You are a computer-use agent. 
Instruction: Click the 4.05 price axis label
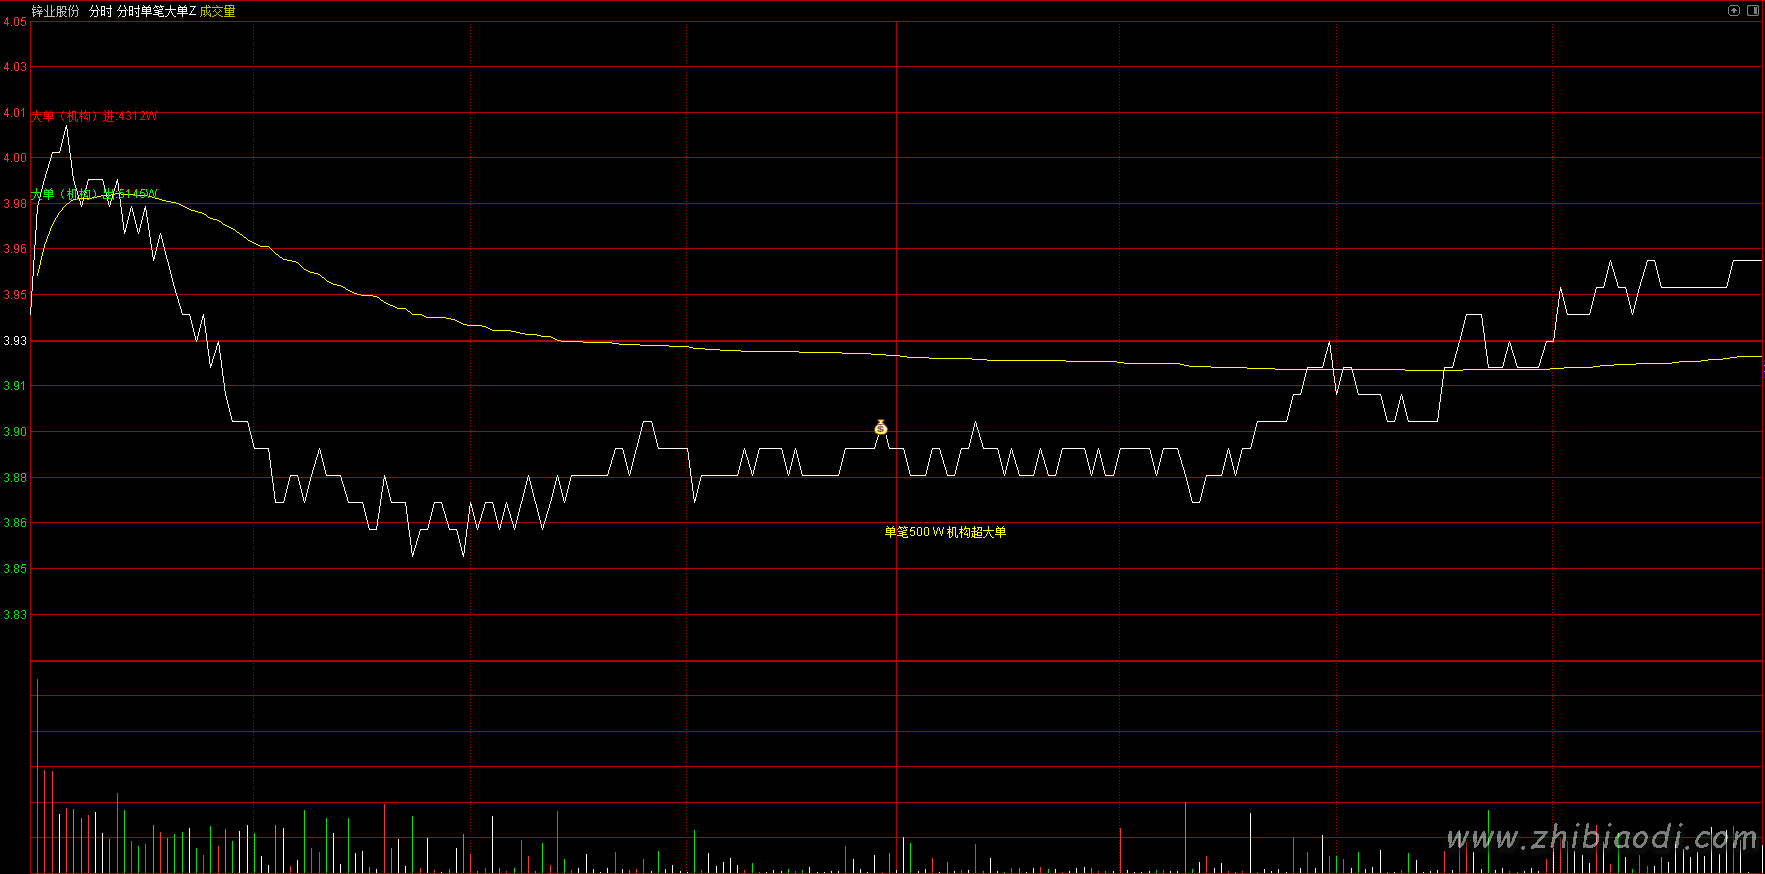(x=15, y=22)
